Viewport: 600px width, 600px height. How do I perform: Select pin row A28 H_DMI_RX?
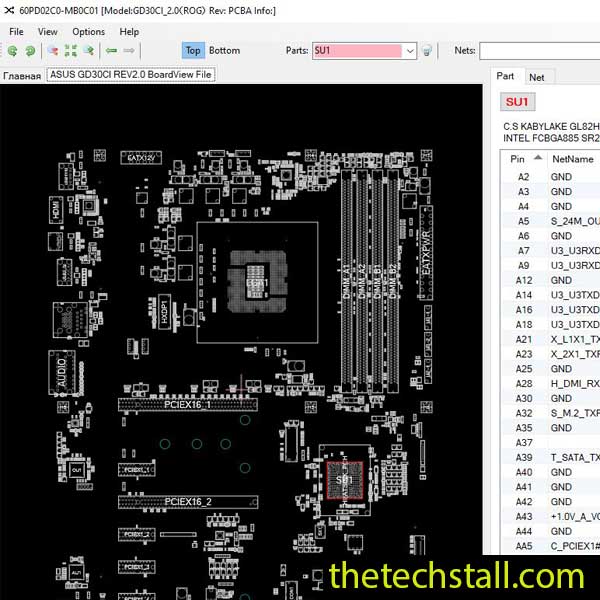(x=550, y=384)
